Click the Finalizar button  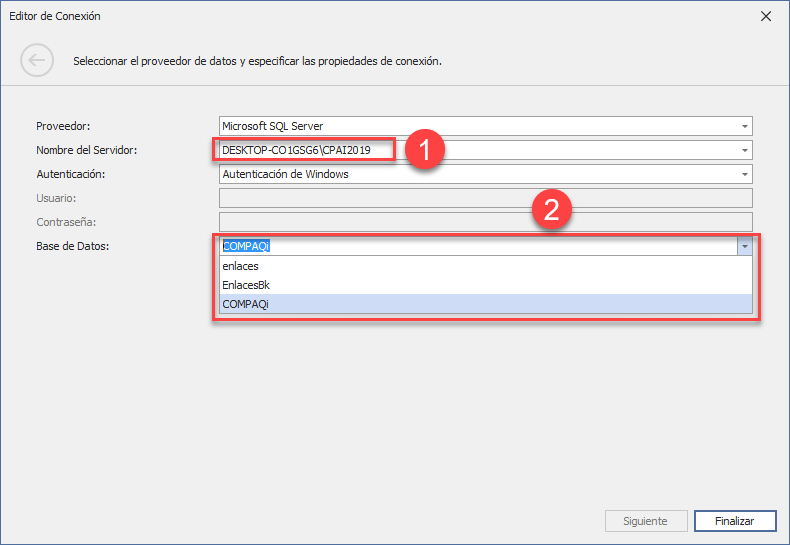735,521
